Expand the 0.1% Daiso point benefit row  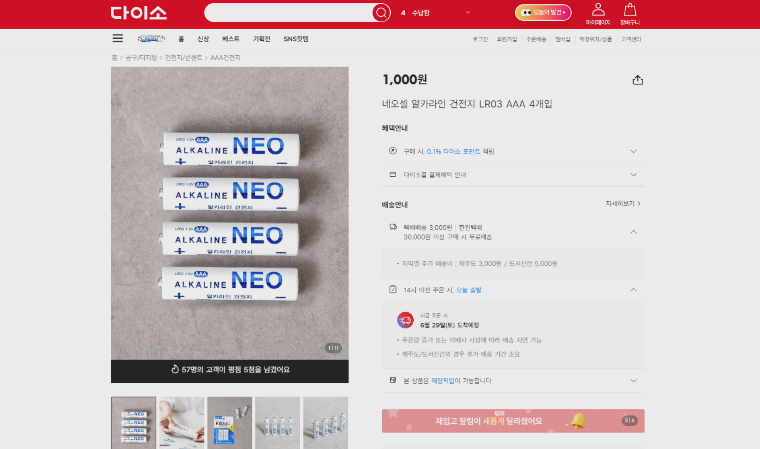click(513, 151)
